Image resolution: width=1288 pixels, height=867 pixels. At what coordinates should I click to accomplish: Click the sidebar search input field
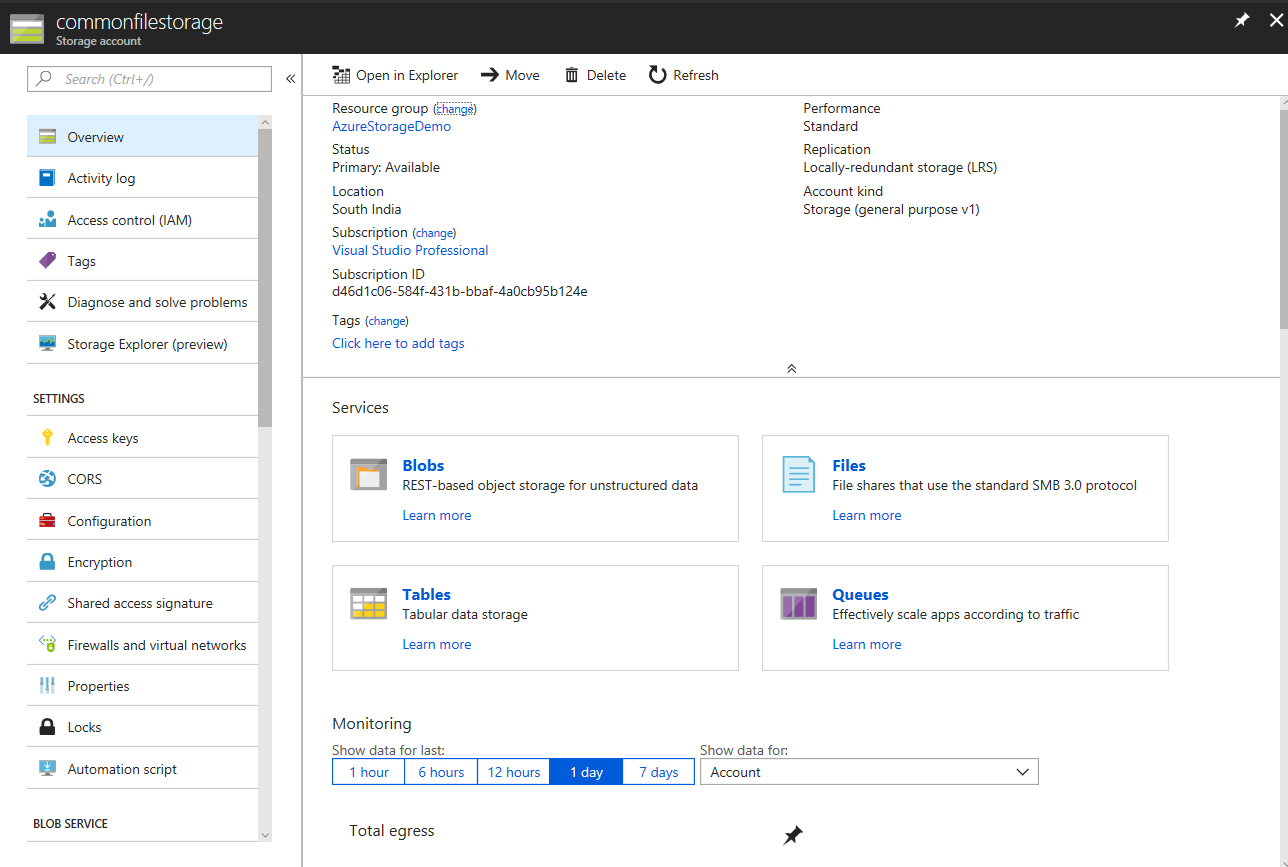(x=149, y=79)
